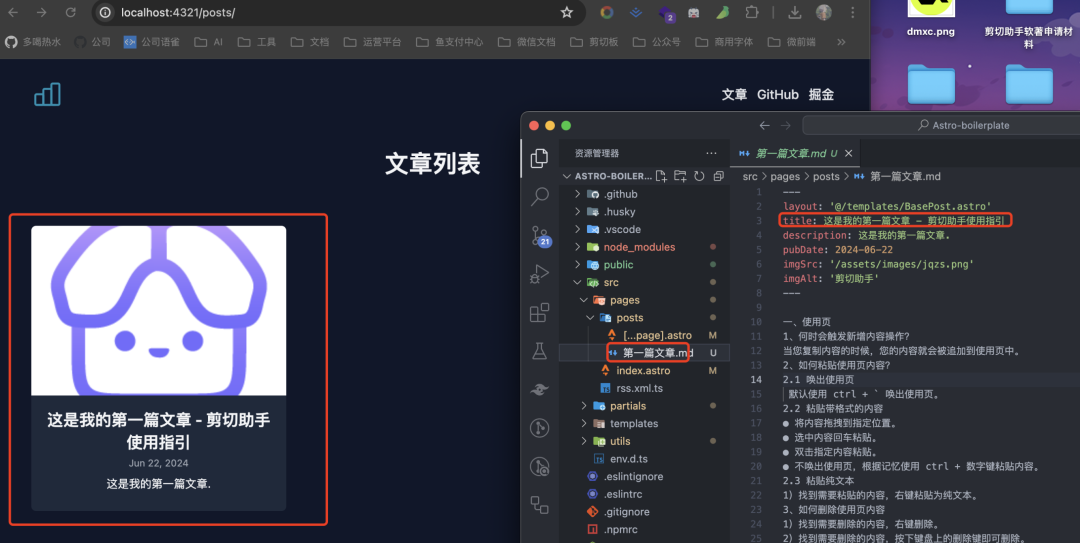Click the browser address bar
This screenshot has height=543, width=1080.
click(330, 13)
